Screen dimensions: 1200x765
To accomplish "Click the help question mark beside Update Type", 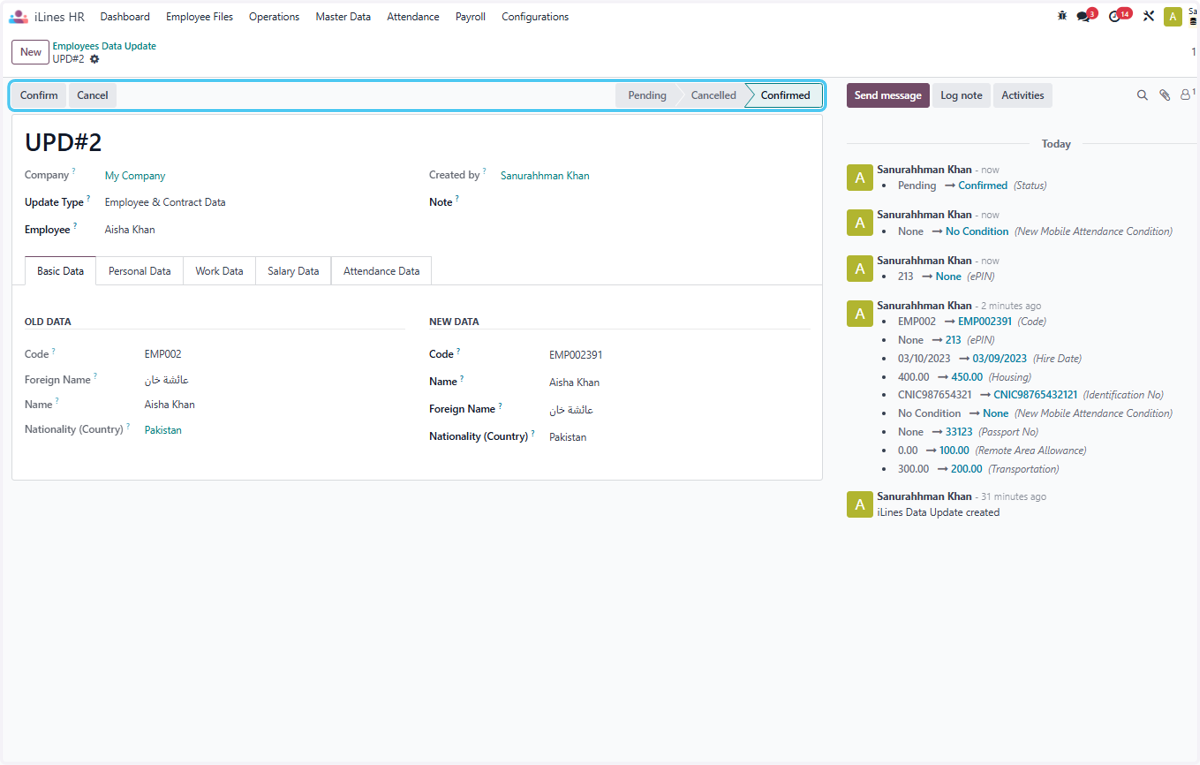I will 88,199.
